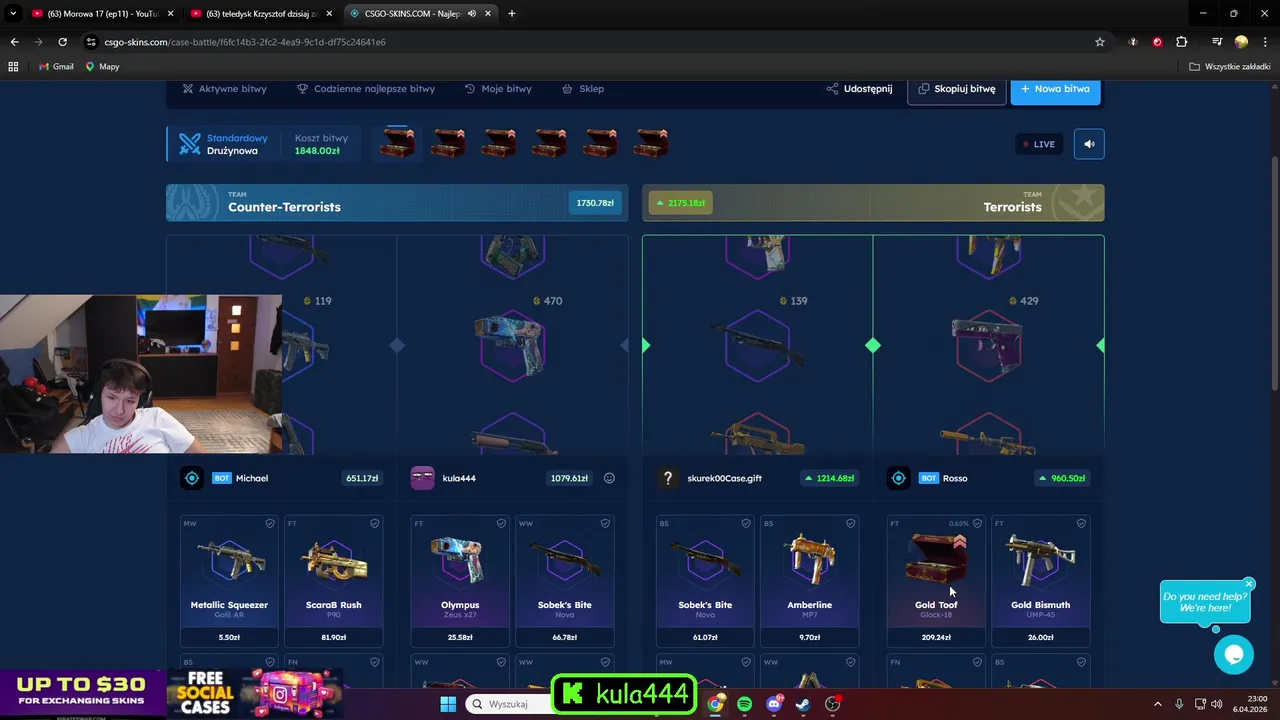Image resolution: width=1280 pixels, height=720 pixels.
Task: Open a new browser tab
Action: [512, 13]
